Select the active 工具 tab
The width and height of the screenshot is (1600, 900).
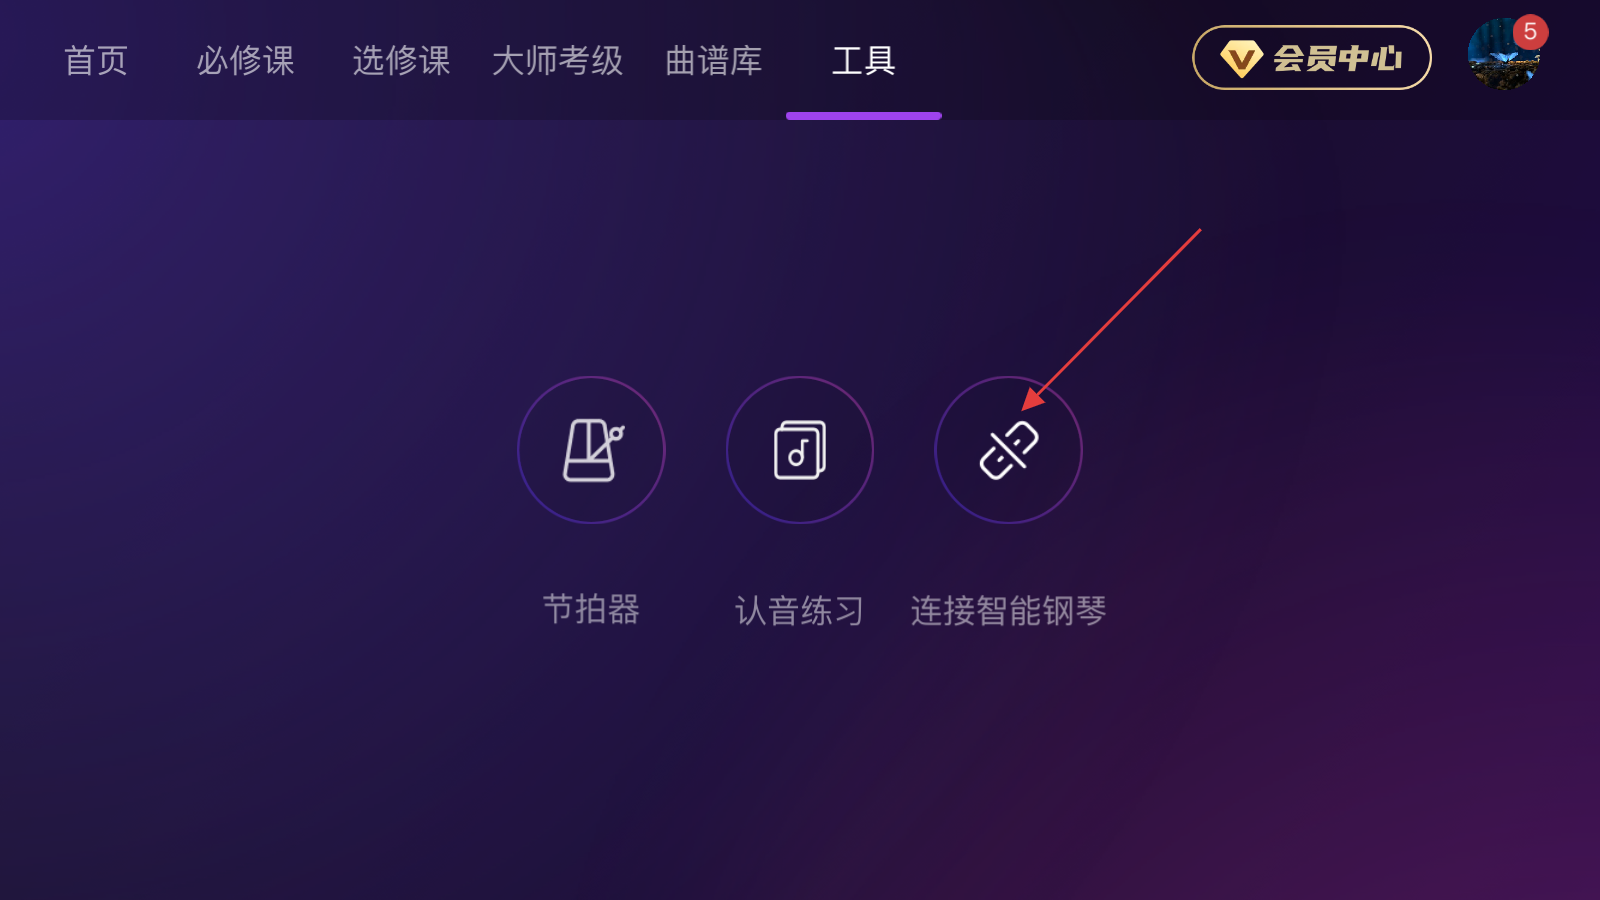coord(864,61)
